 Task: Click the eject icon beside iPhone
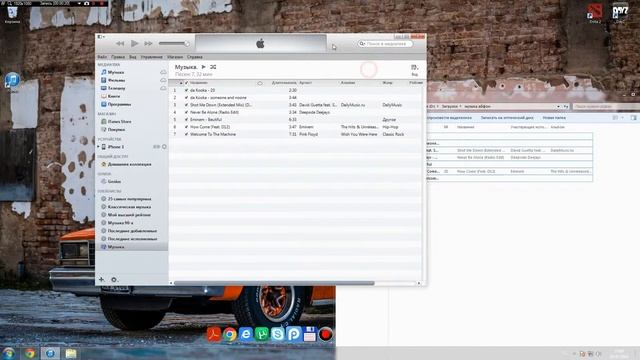(x=164, y=147)
